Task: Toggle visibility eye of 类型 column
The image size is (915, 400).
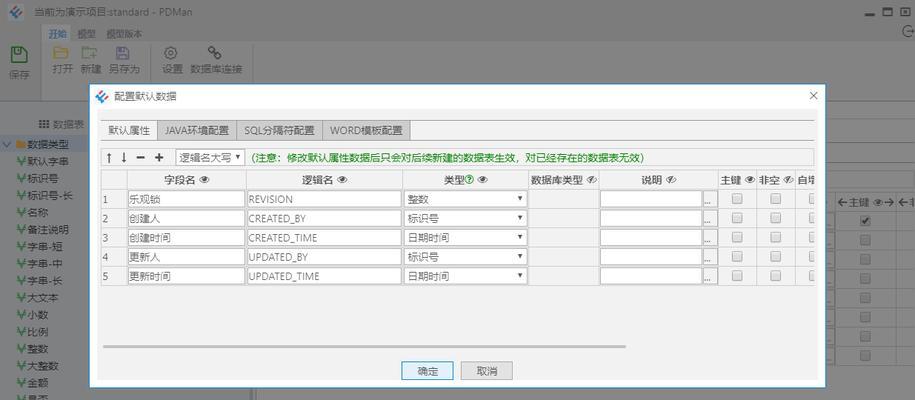Action: (x=482, y=180)
